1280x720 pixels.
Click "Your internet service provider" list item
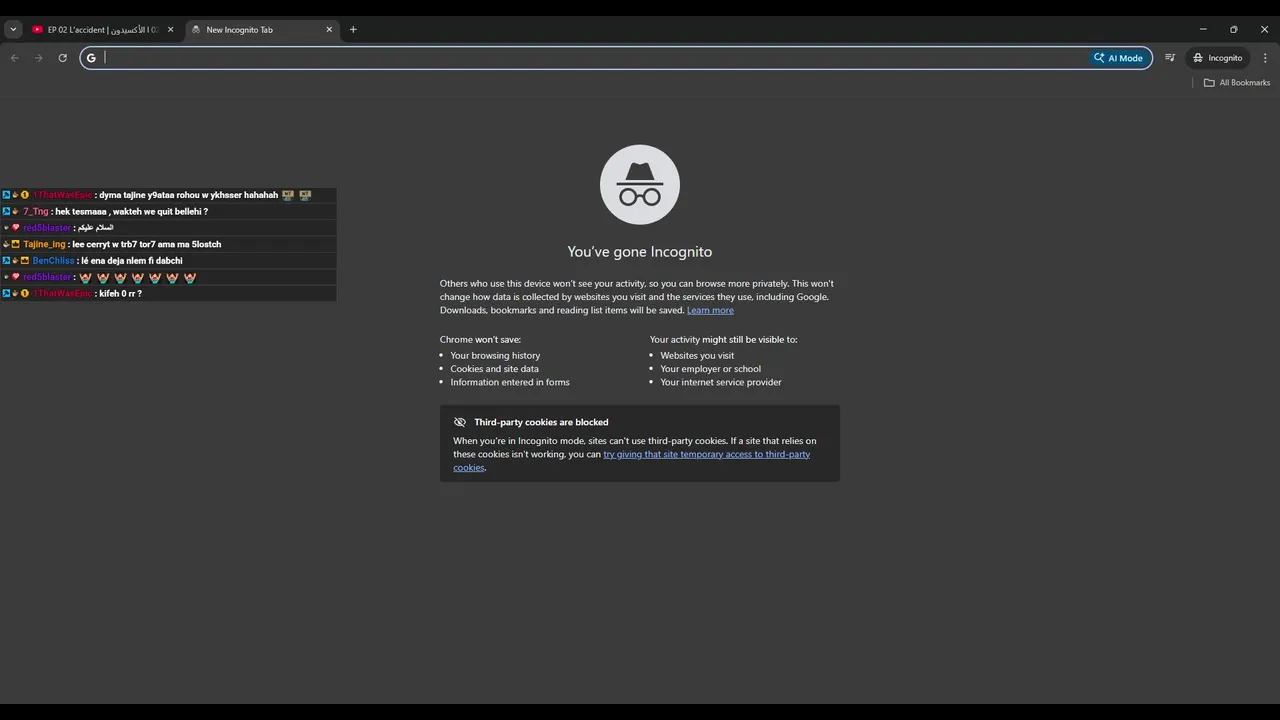pos(721,382)
